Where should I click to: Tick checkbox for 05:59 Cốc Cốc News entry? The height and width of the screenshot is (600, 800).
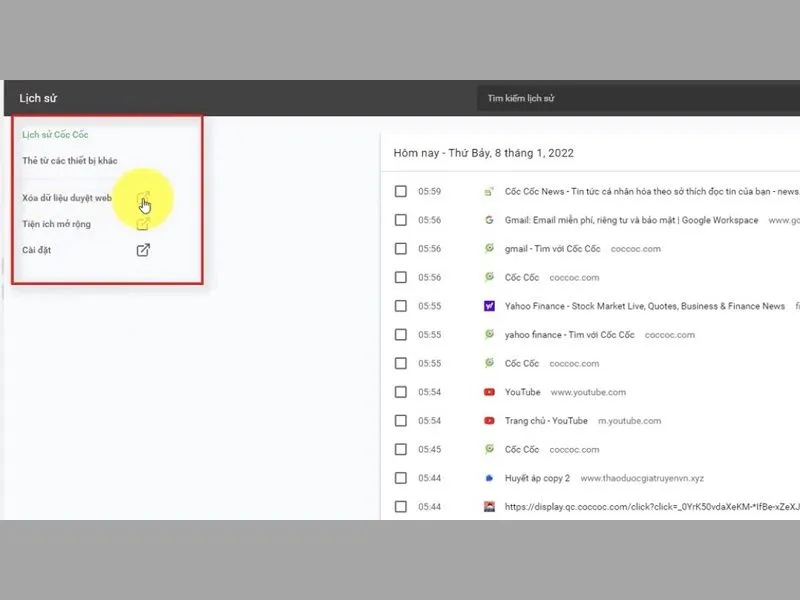point(401,191)
